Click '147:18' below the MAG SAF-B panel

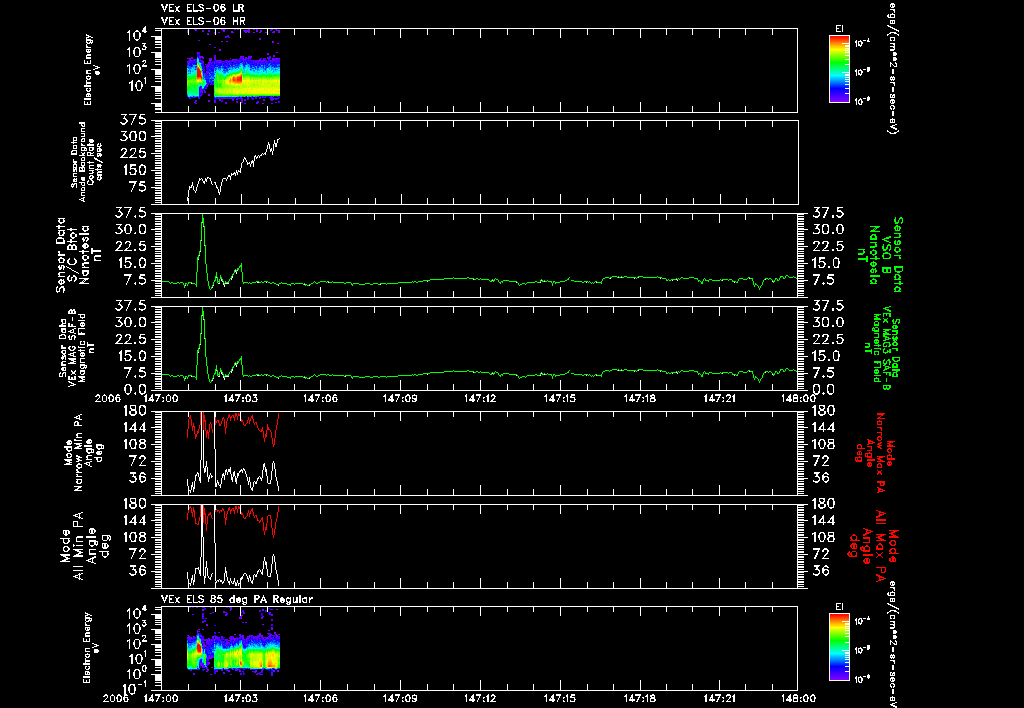[x=640, y=398]
